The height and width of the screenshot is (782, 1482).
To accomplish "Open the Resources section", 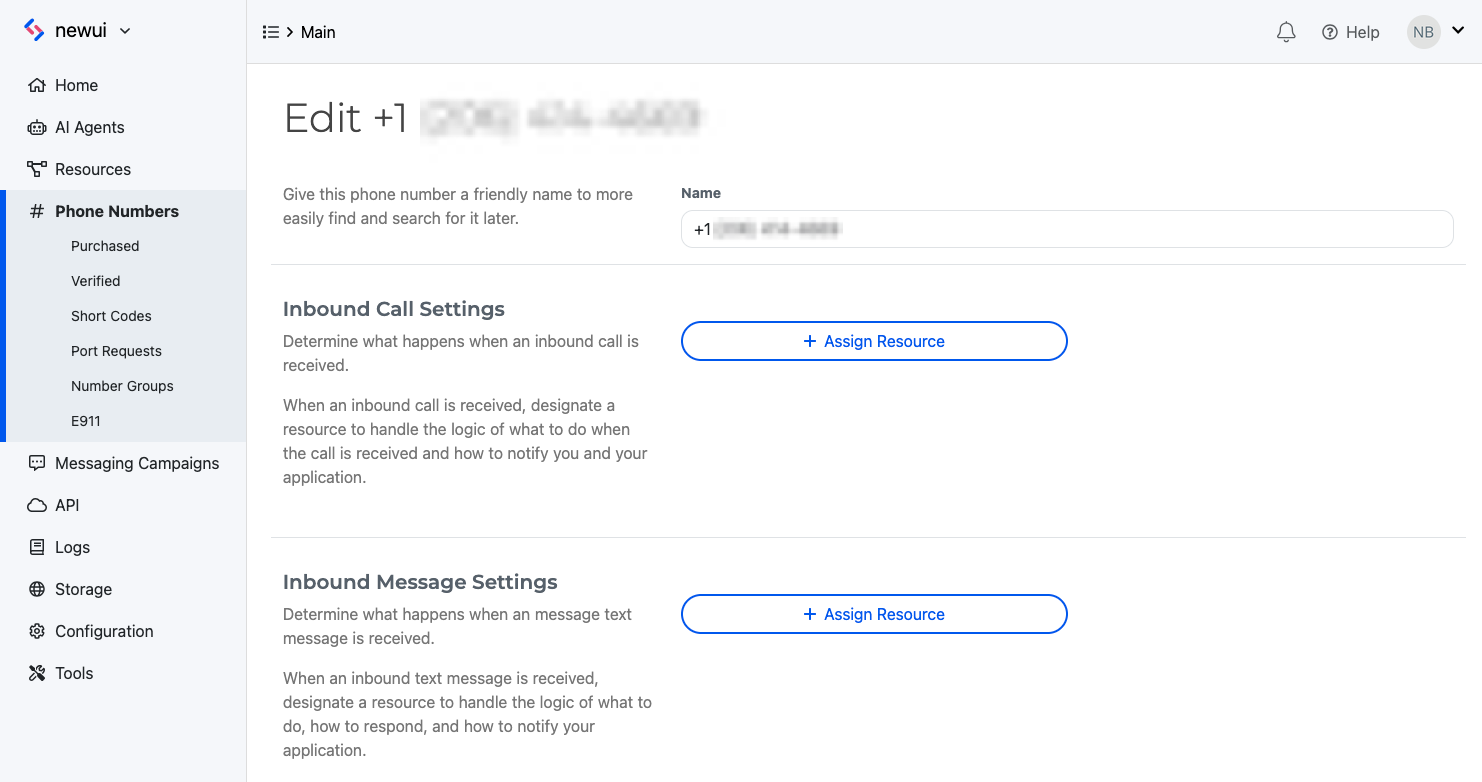I will [91, 169].
